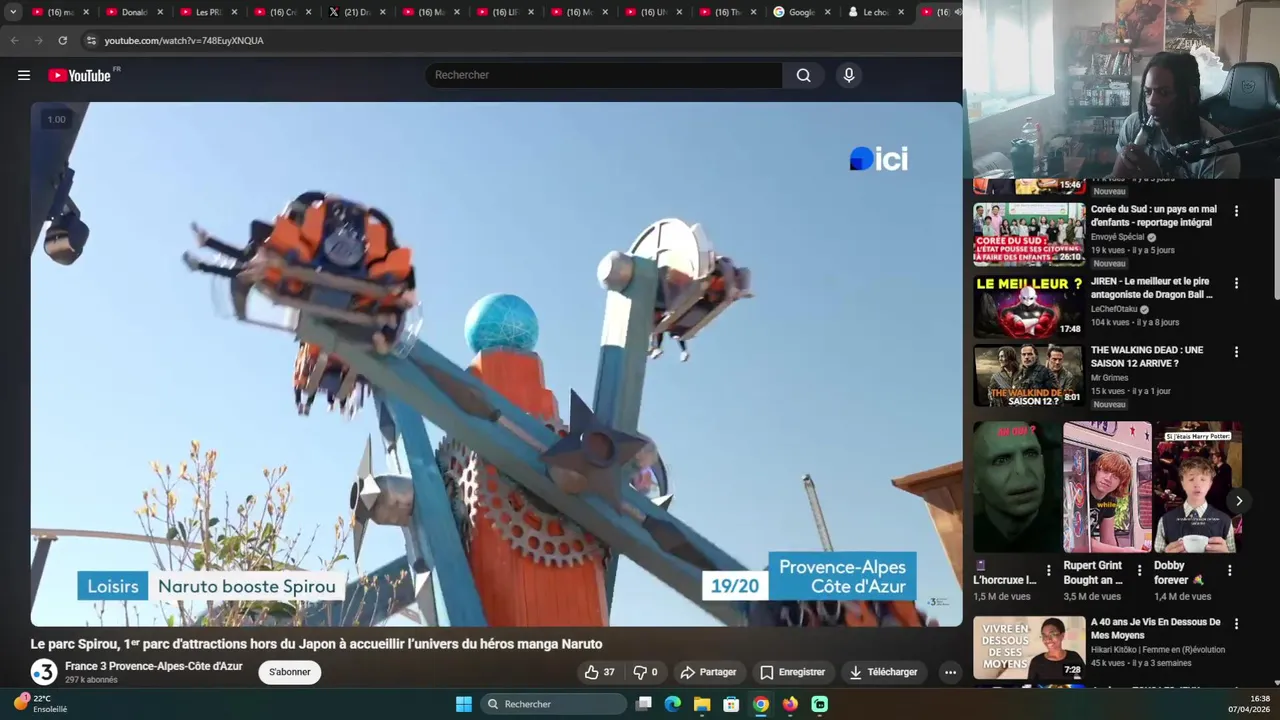Open options for Rupert Grint short
This screenshot has width=1280, height=720.
(1139, 570)
